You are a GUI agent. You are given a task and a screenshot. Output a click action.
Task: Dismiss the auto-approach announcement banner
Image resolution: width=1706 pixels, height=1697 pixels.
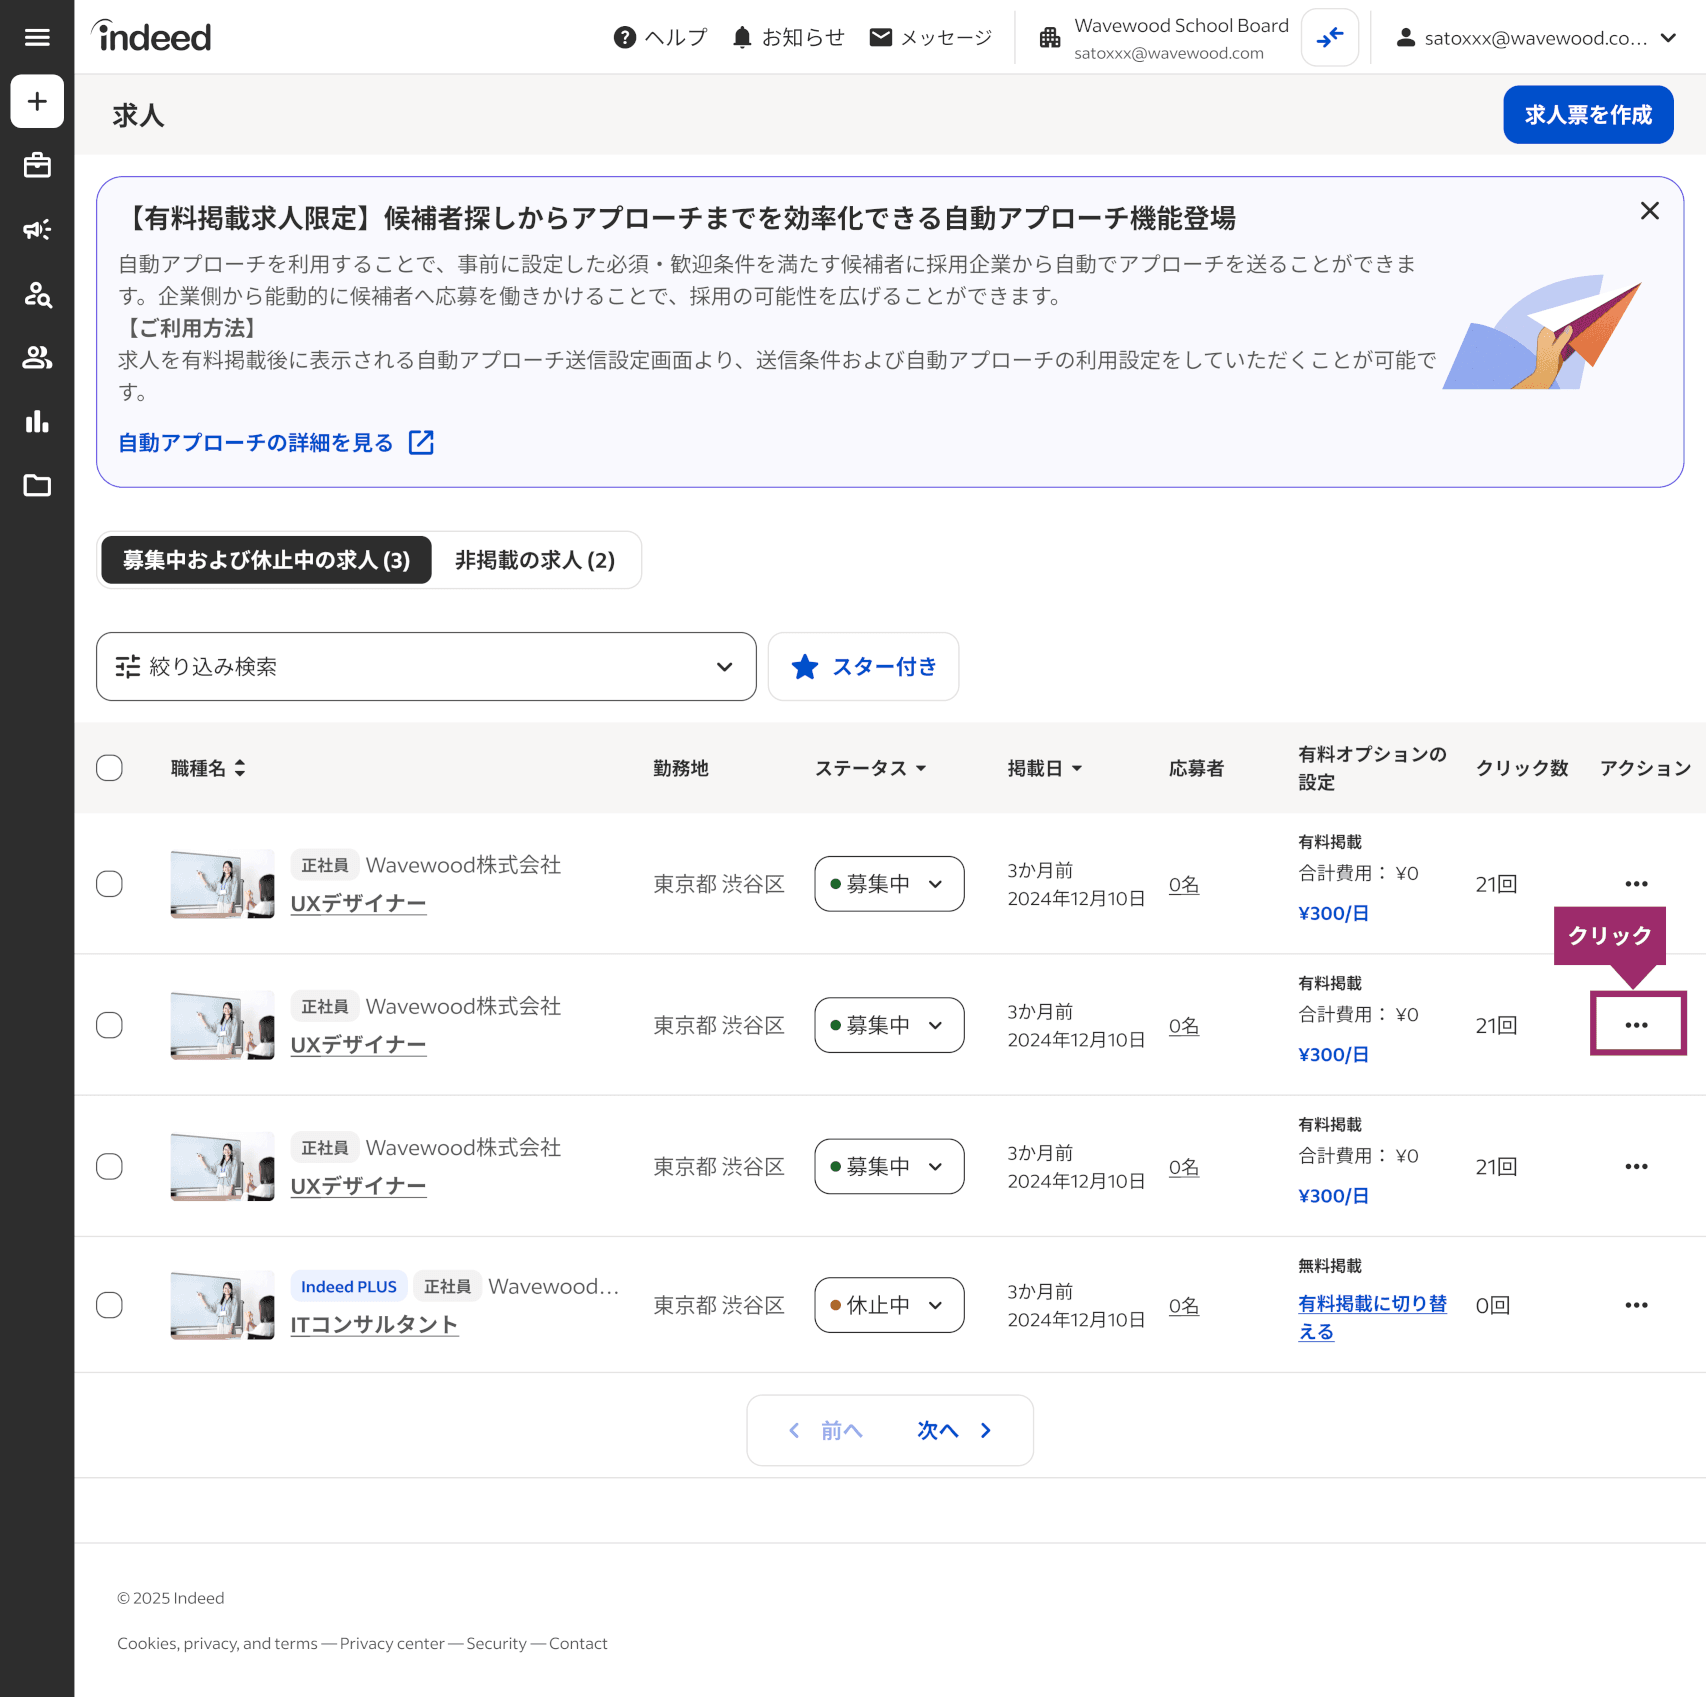[1649, 211]
